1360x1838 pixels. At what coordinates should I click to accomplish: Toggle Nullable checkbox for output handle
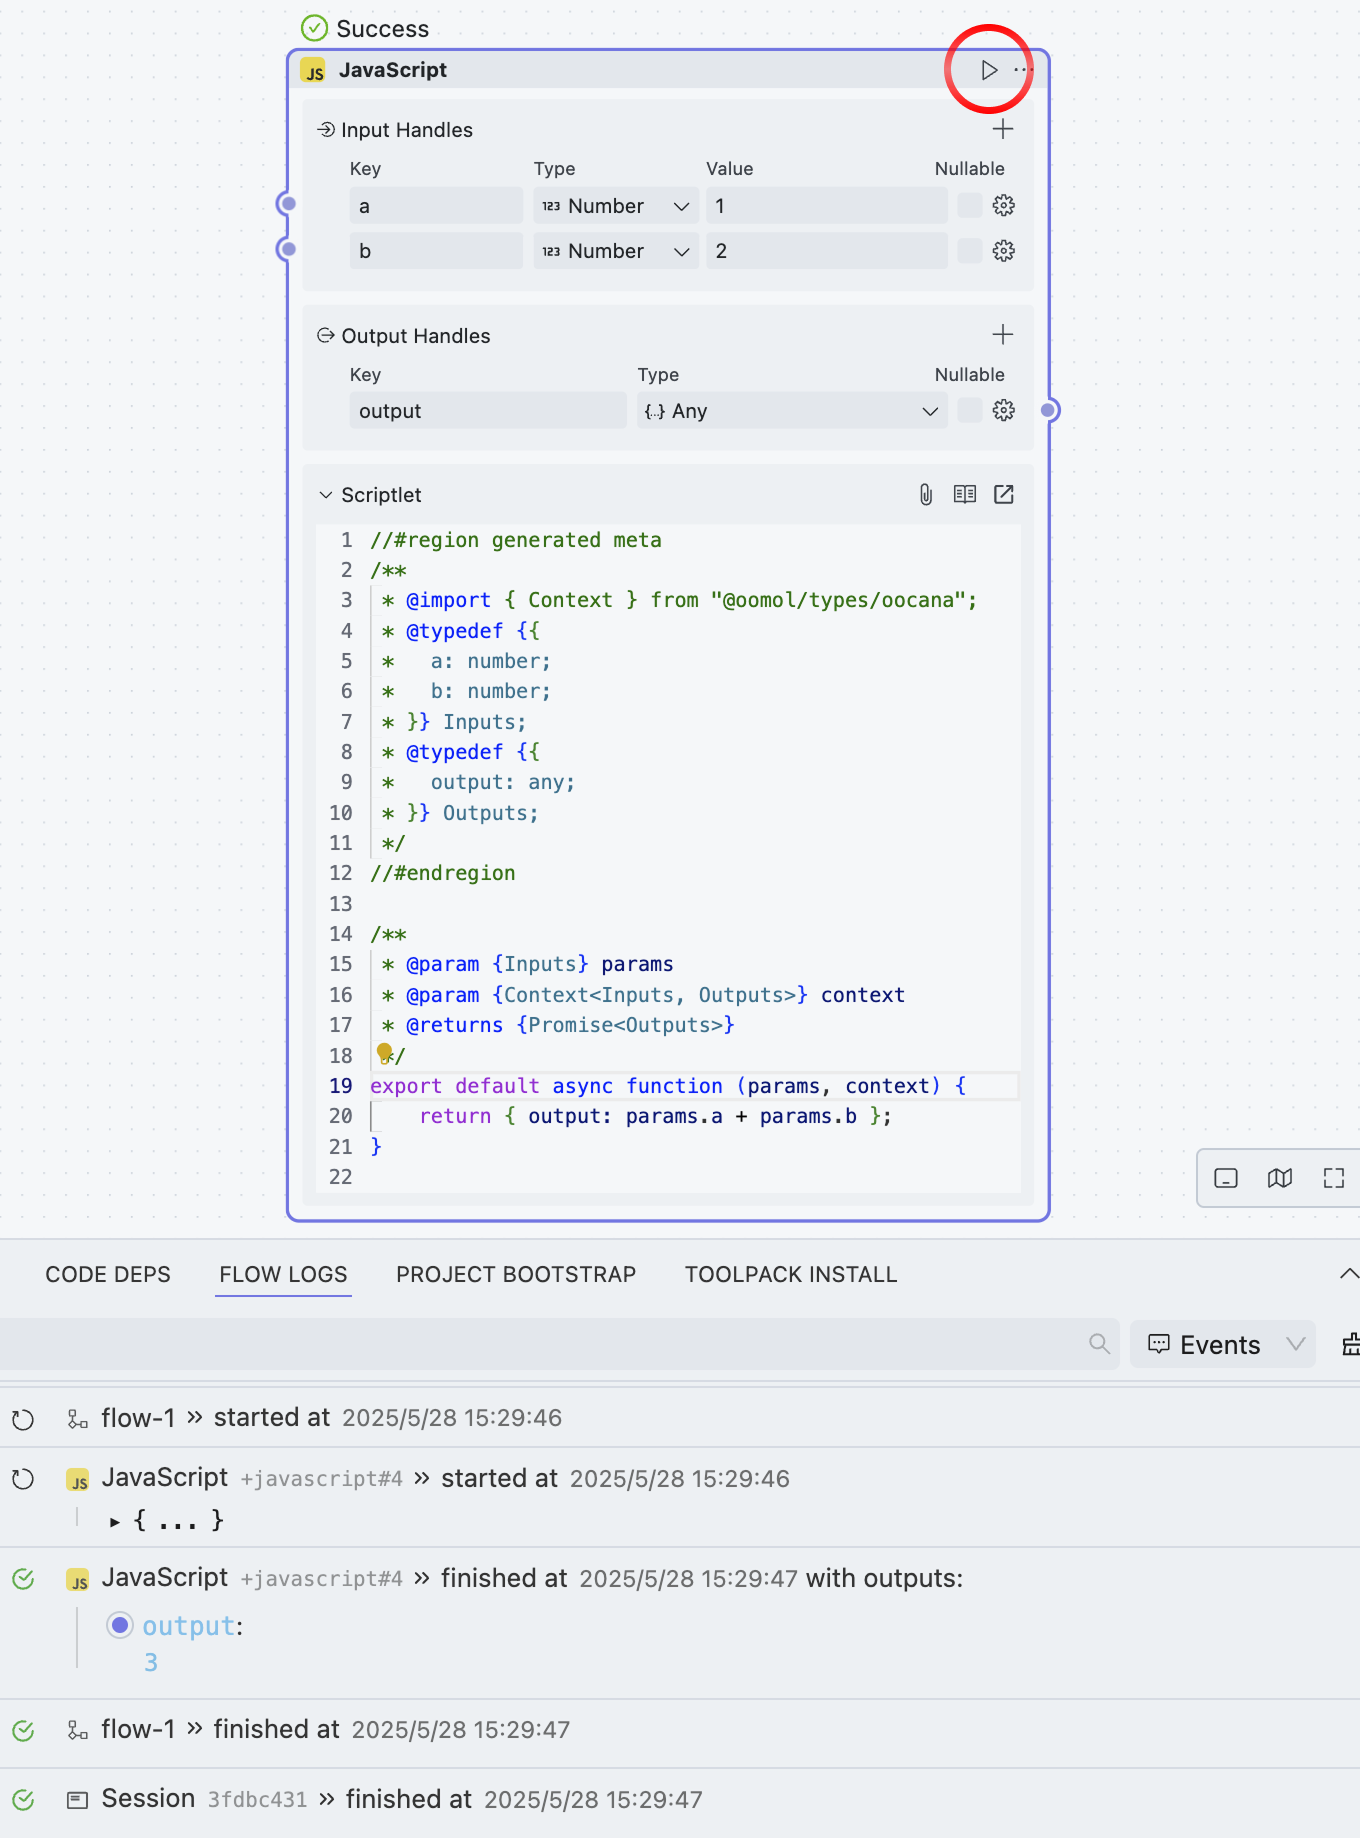coord(969,411)
